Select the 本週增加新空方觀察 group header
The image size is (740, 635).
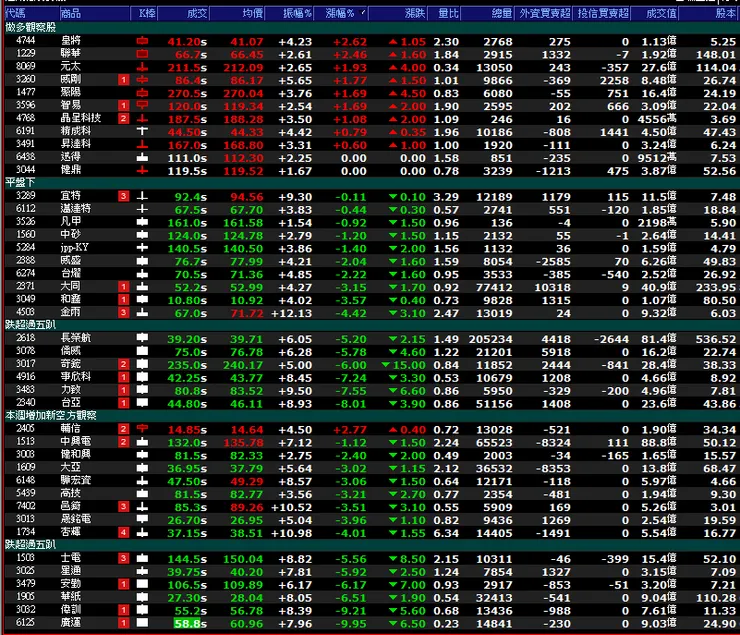pyautogui.click(x=50, y=416)
